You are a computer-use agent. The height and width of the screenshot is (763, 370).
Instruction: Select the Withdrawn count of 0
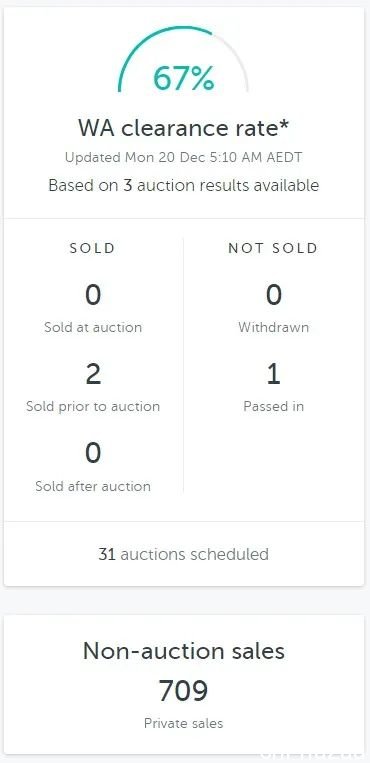click(273, 295)
